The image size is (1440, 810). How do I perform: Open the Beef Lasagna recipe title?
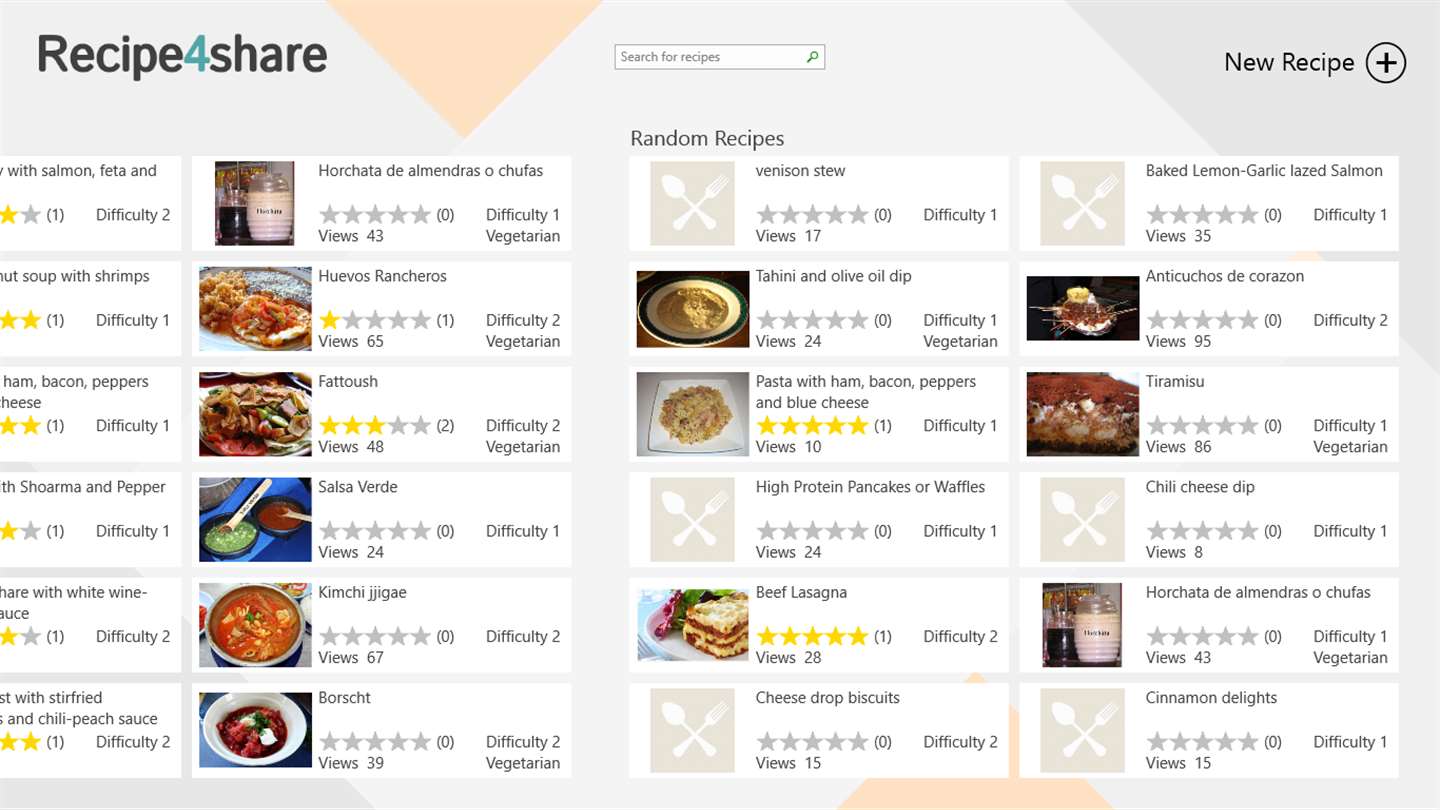tap(801, 592)
